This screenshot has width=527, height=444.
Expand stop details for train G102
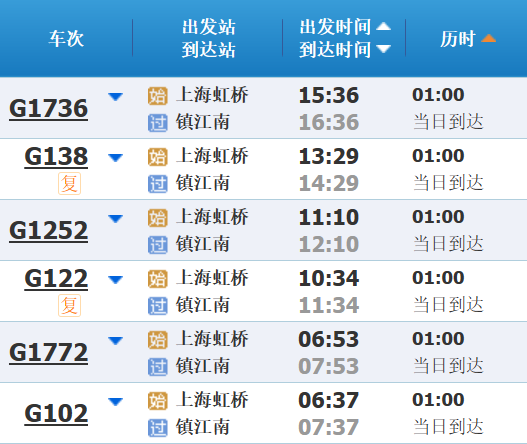[x=115, y=402]
